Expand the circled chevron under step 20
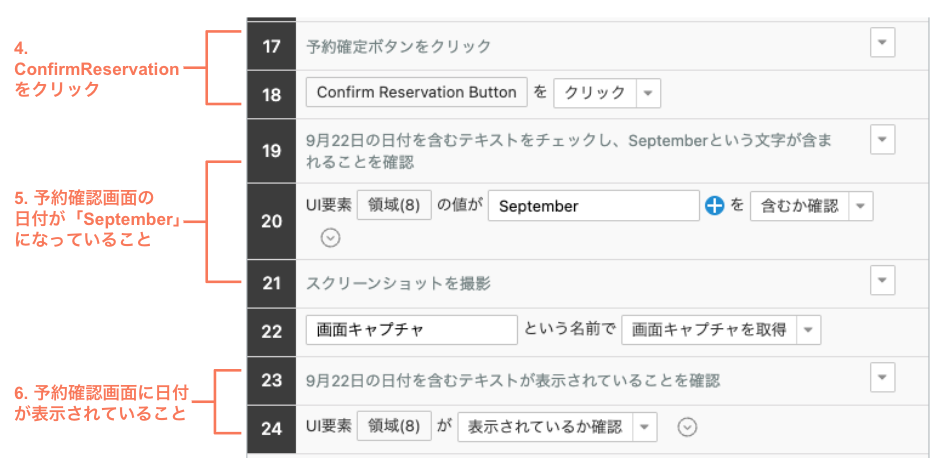Viewport: 938px width, 470px height. pyautogui.click(x=331, y=238)
